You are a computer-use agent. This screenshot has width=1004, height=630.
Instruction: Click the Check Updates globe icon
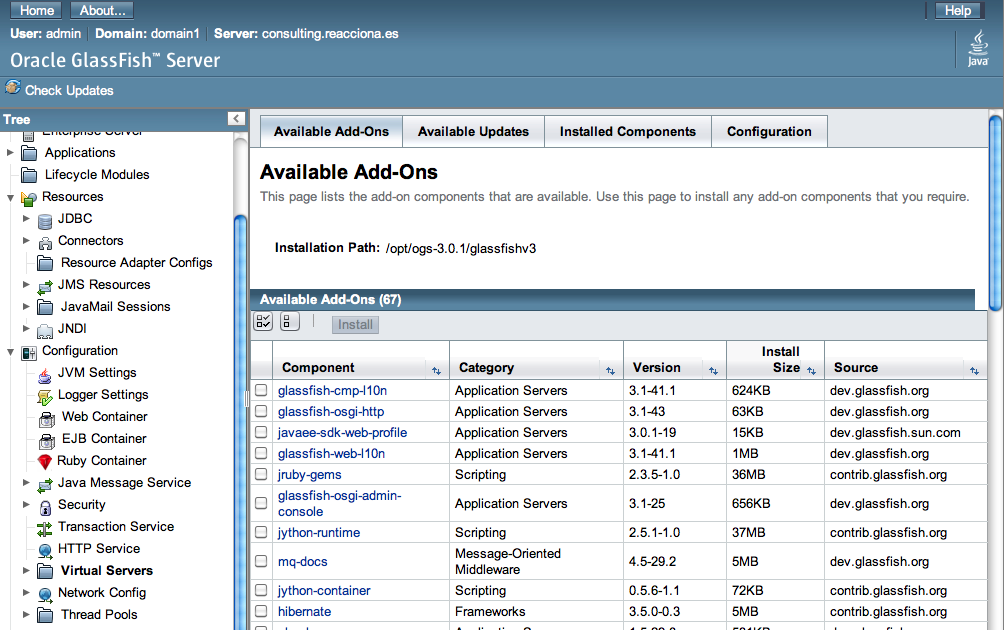pos(13,88)
